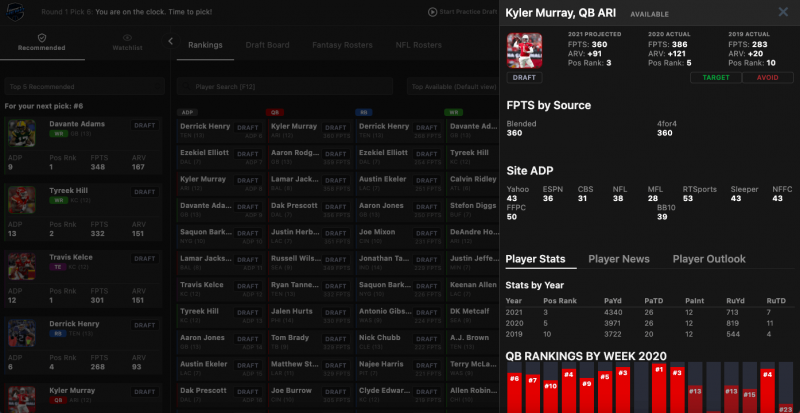800x413 pixels.
Task: Open the Top 5 Recommended dropdown
Action: click(x=84, y=87)
